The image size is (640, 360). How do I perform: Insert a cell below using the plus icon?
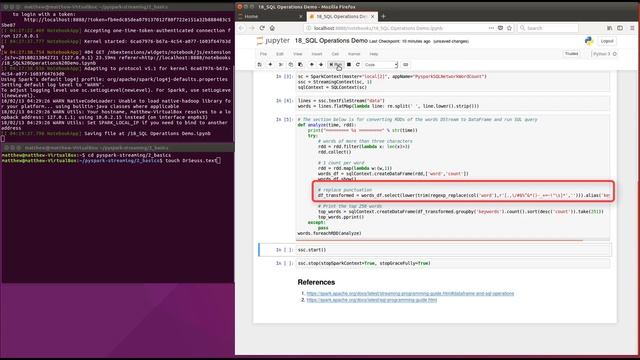pos(270,64)
